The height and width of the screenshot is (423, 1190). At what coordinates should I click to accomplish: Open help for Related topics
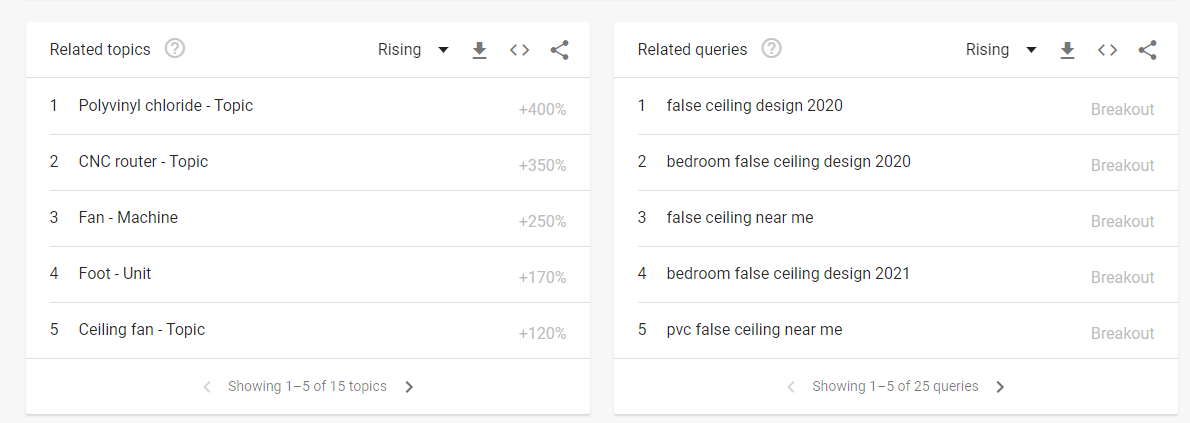click(x=175, y=49)
